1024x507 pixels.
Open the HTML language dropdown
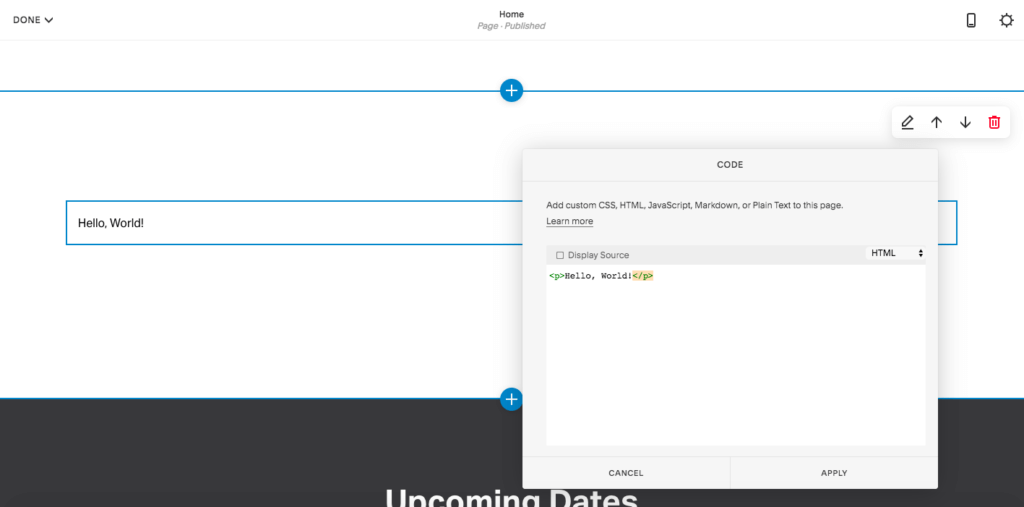coord(895,254)
